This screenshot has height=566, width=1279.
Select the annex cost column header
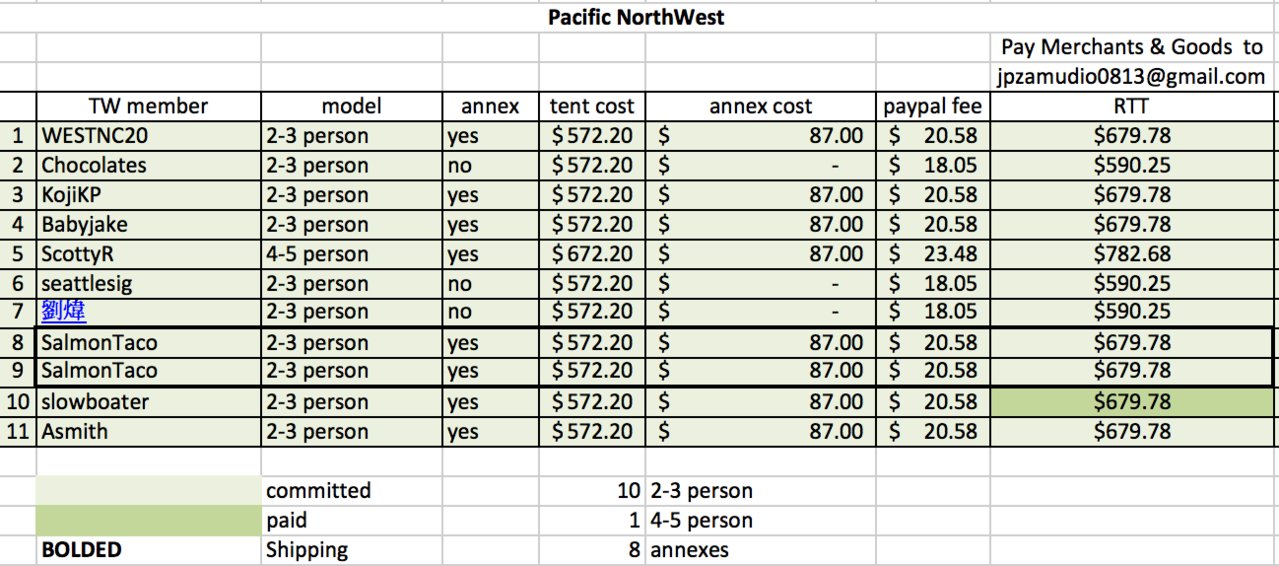[760, 106]
